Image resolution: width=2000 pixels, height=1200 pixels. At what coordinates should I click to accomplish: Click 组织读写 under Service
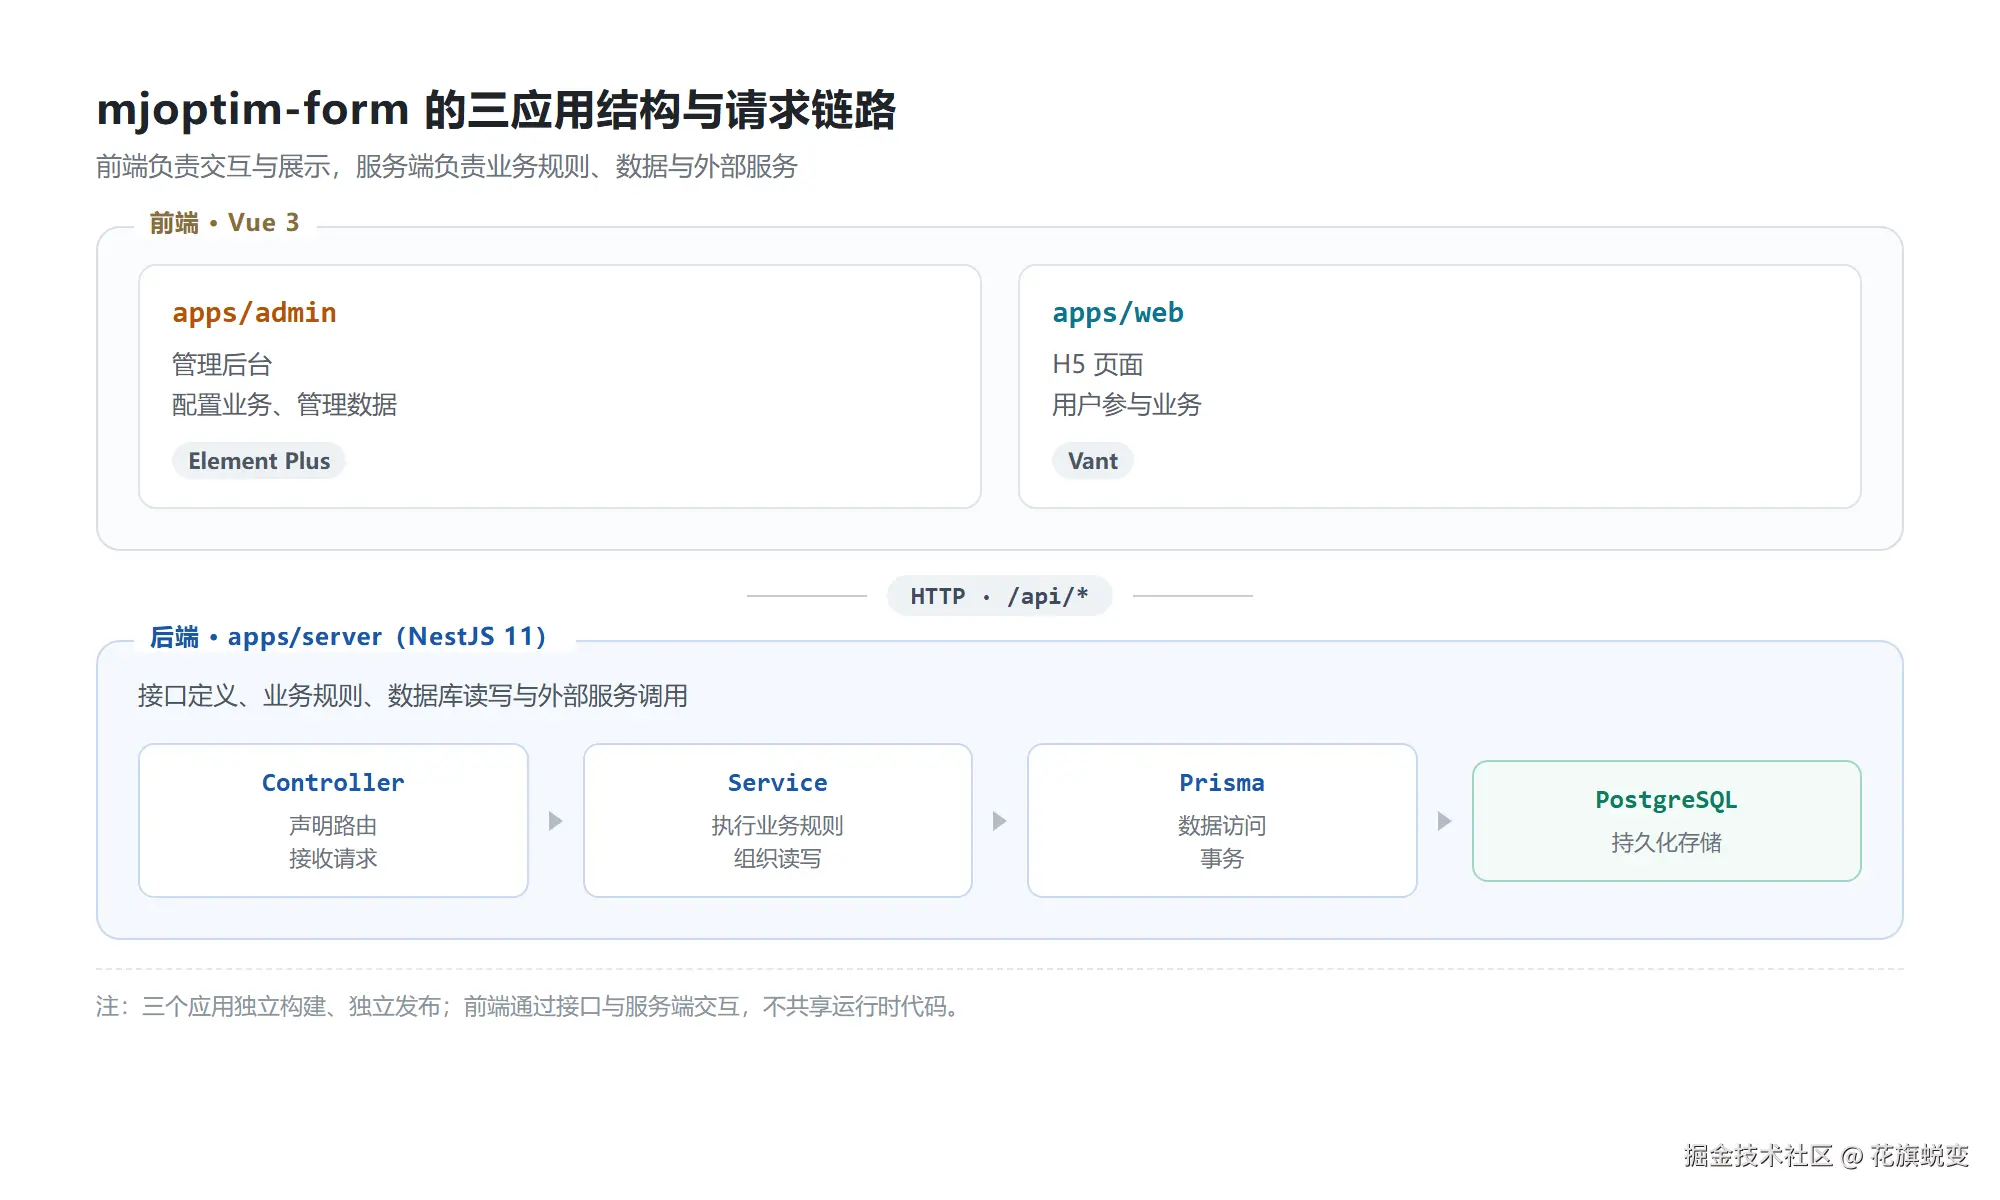[x=778, y=859]
